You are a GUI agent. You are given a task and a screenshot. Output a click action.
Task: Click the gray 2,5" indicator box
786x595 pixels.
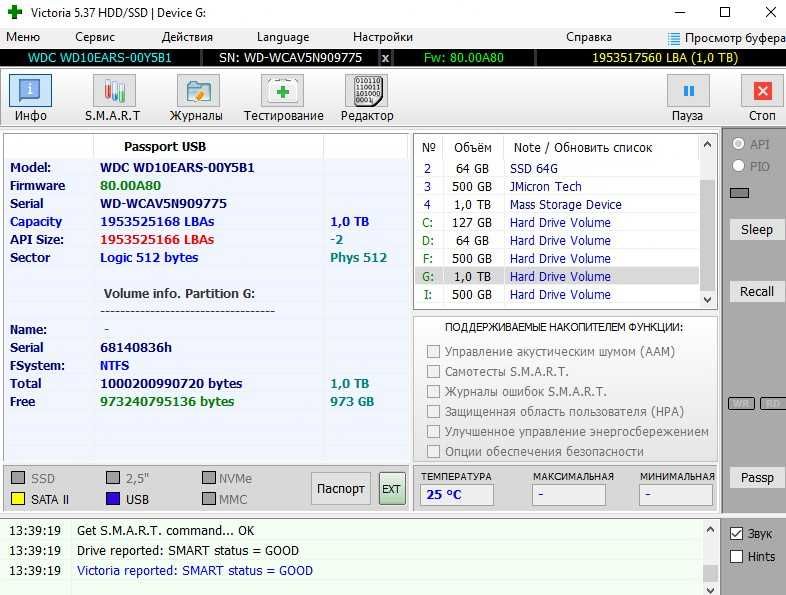coord(113,477)
